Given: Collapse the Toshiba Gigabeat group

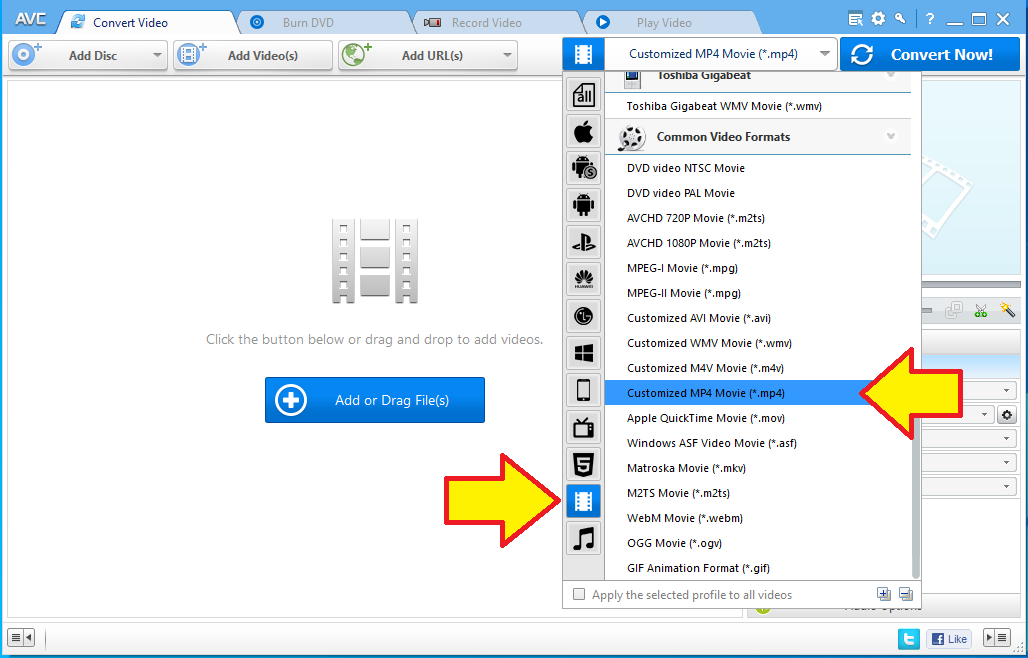Looking at the screenshot, I should (x=890, y=75).
